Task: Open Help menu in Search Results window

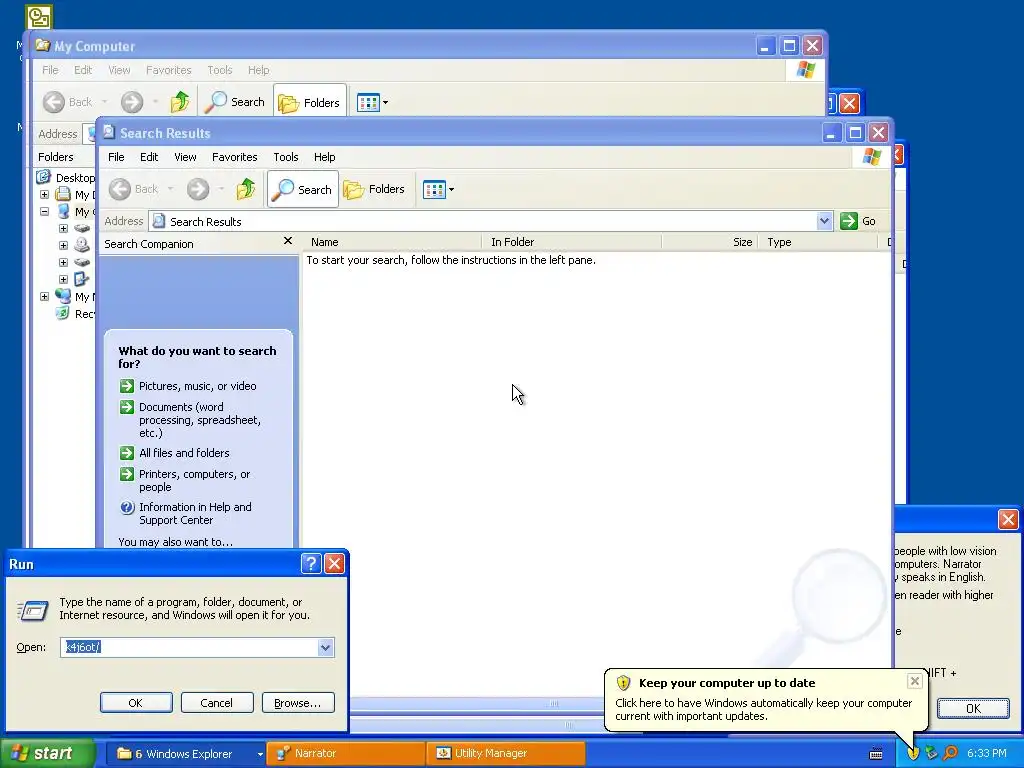Action: pyautogui.click(x=325, y=157)
